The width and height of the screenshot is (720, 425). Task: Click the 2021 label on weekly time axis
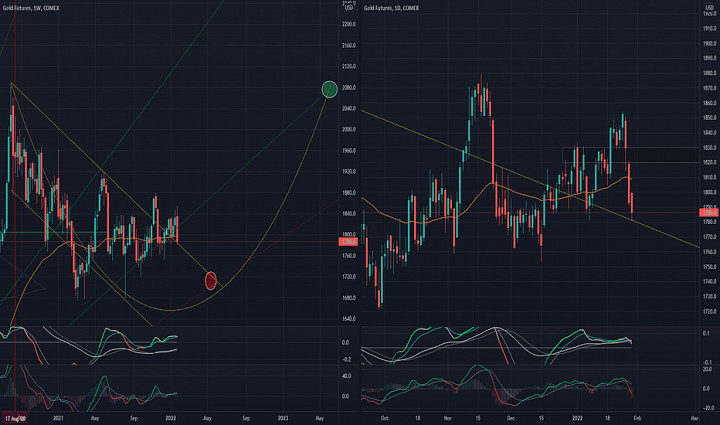pyautogui.click(x=58, y=418)
